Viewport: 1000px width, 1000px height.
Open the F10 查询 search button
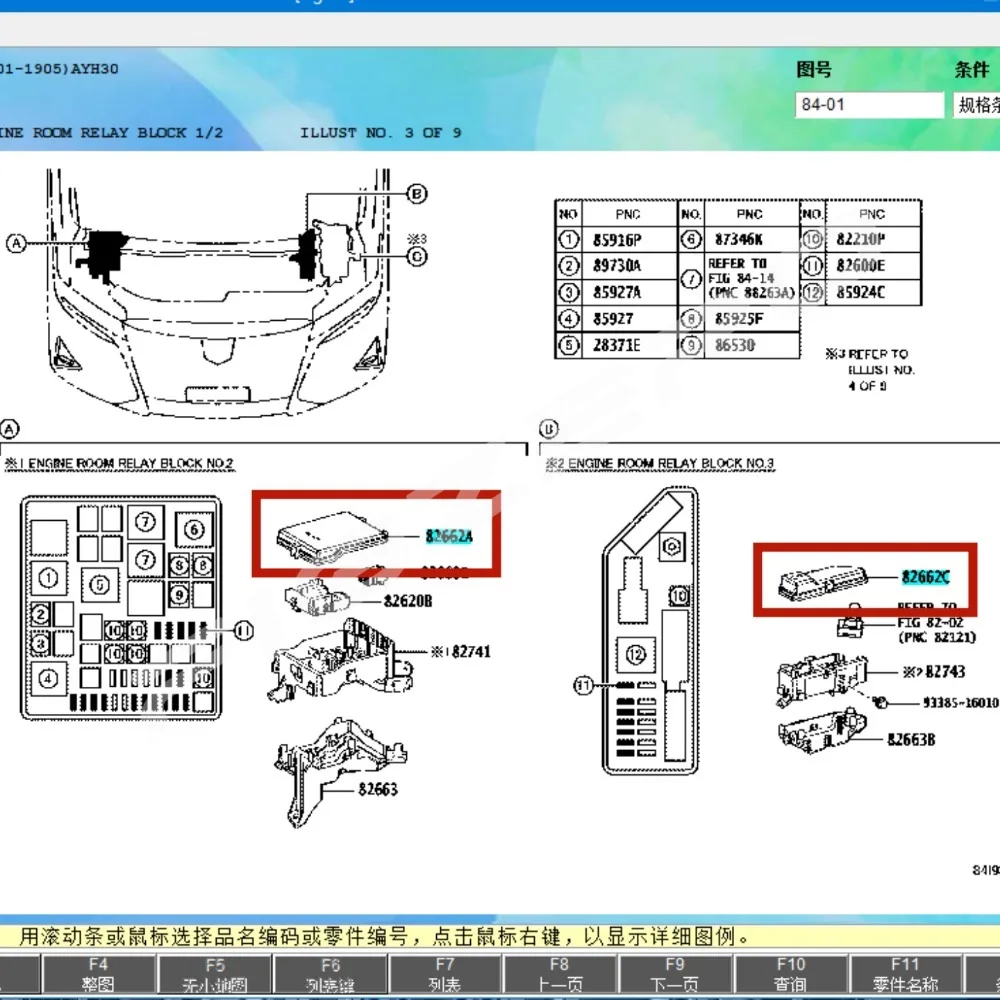point(791,974)
